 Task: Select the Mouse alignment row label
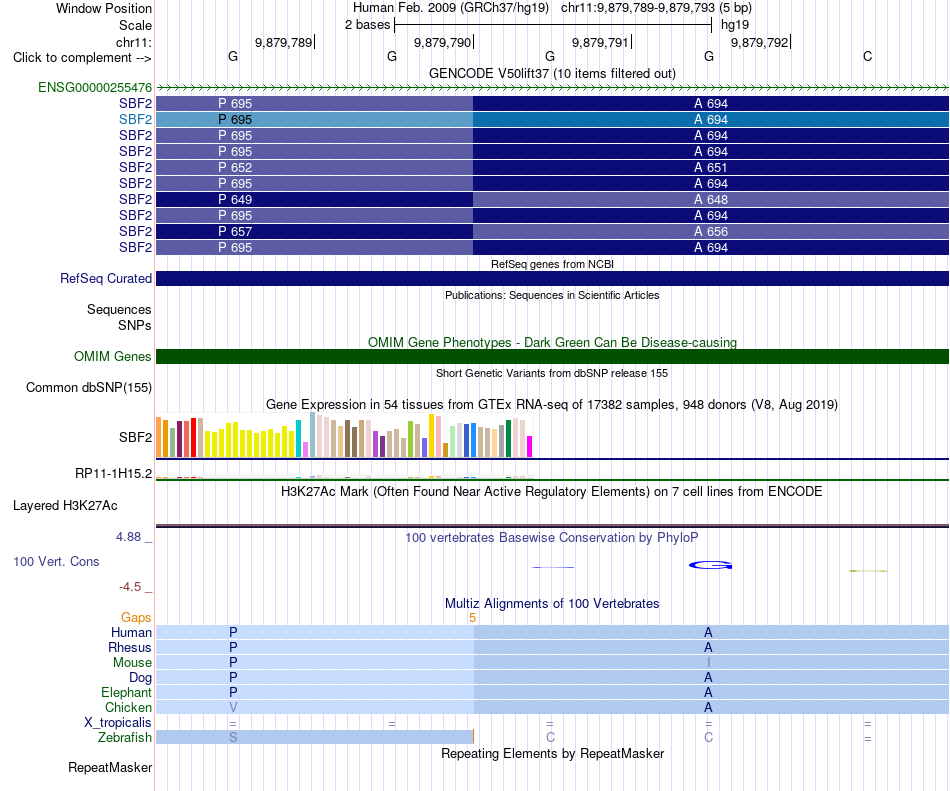[132, 663]
